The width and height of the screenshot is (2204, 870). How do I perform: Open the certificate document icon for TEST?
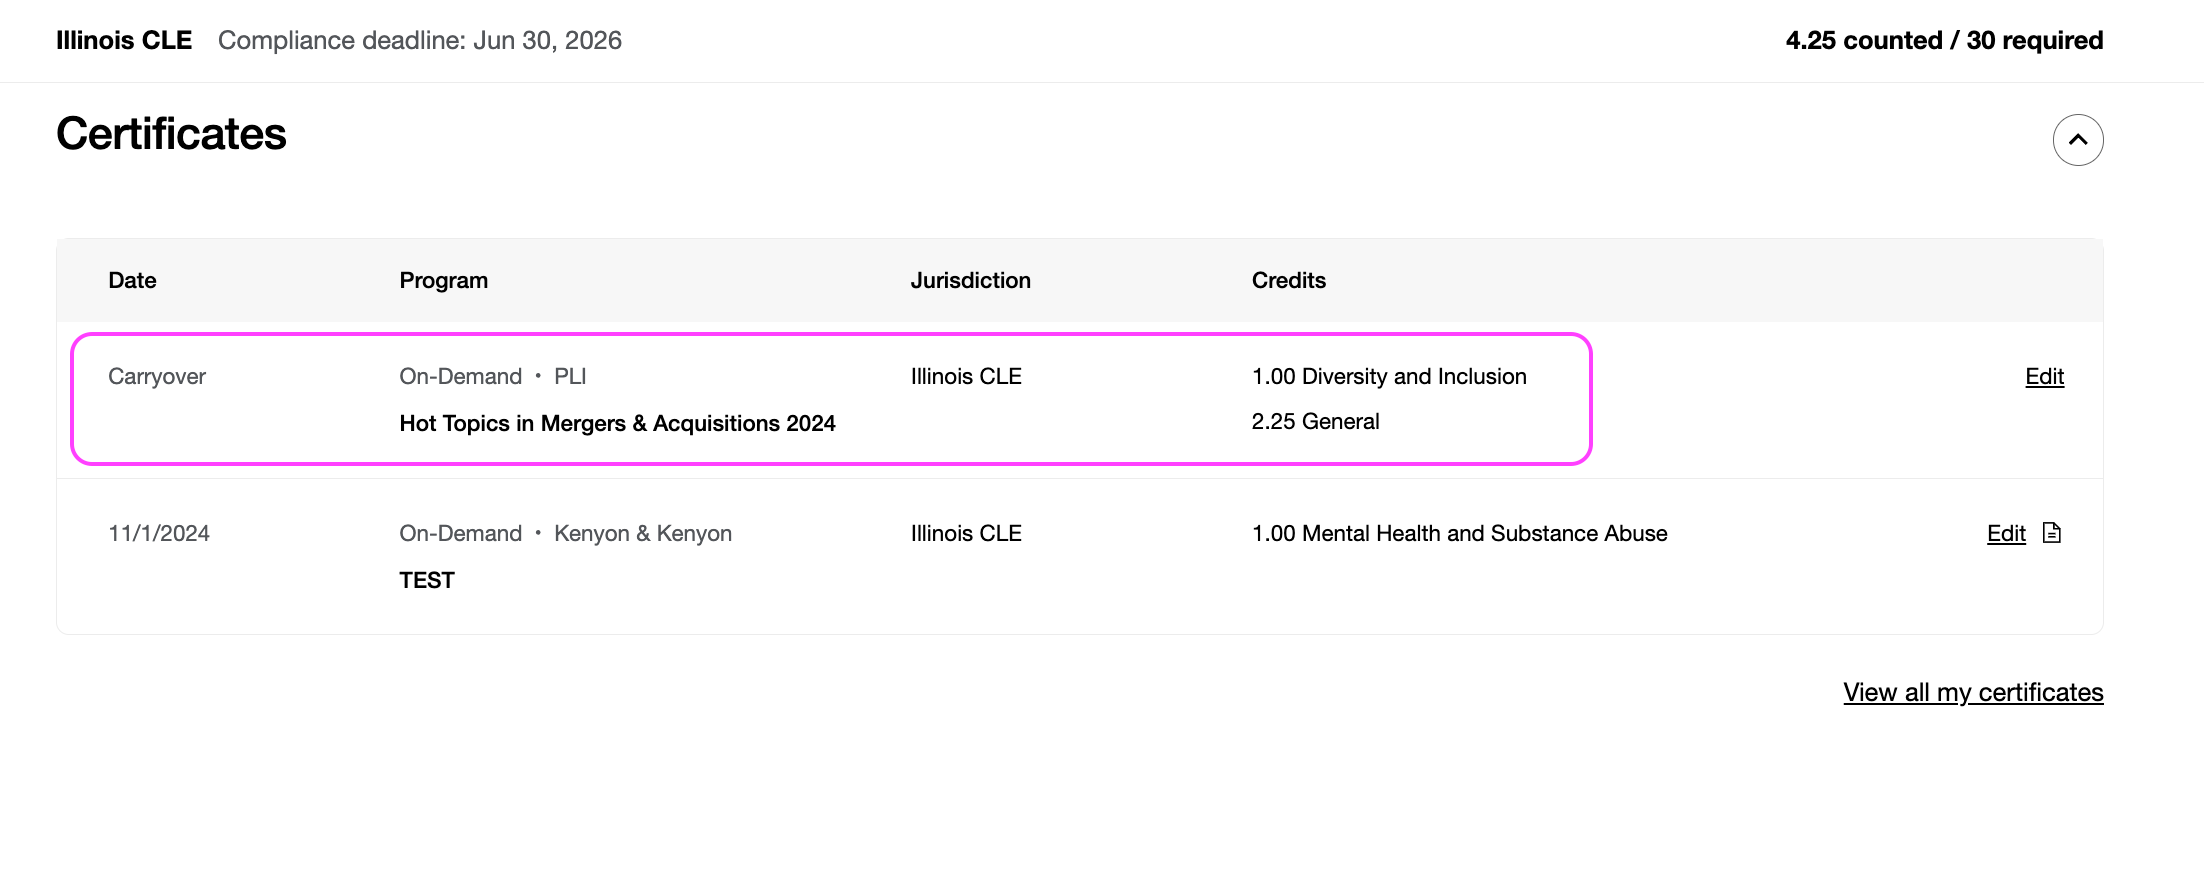point(2051,533)
